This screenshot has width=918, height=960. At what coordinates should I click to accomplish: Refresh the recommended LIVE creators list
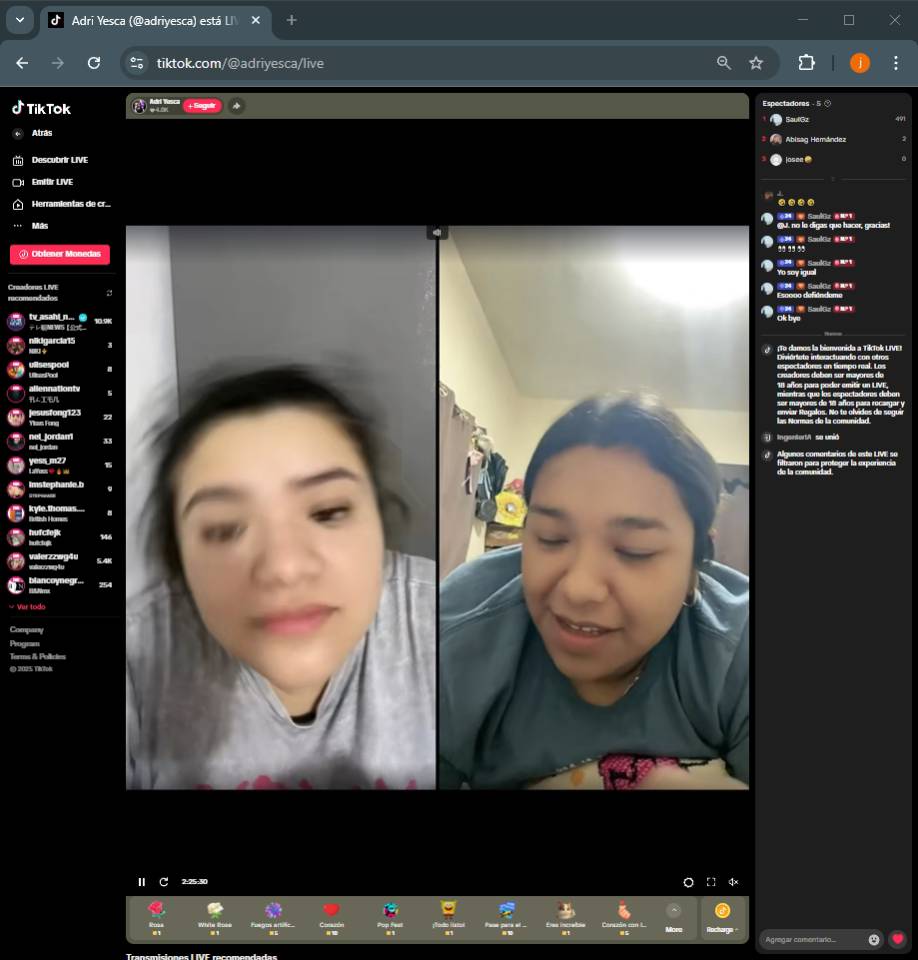point(109,293)
